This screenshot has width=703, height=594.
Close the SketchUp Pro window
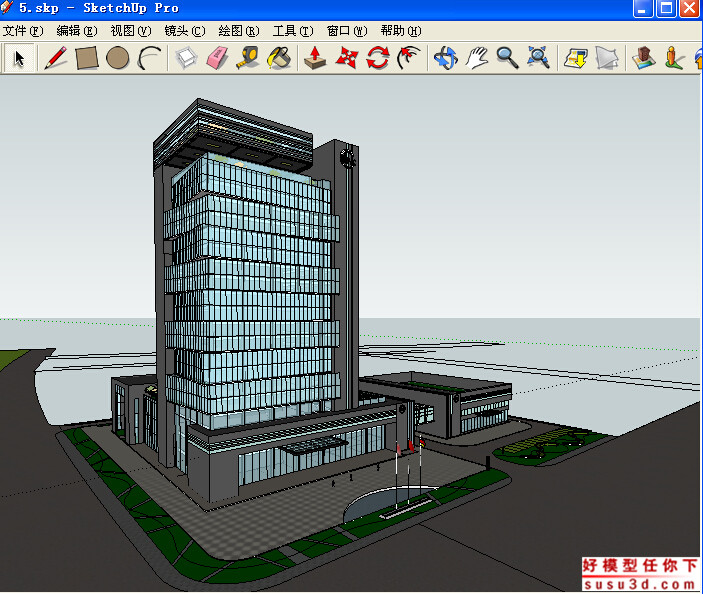[690, 9]
